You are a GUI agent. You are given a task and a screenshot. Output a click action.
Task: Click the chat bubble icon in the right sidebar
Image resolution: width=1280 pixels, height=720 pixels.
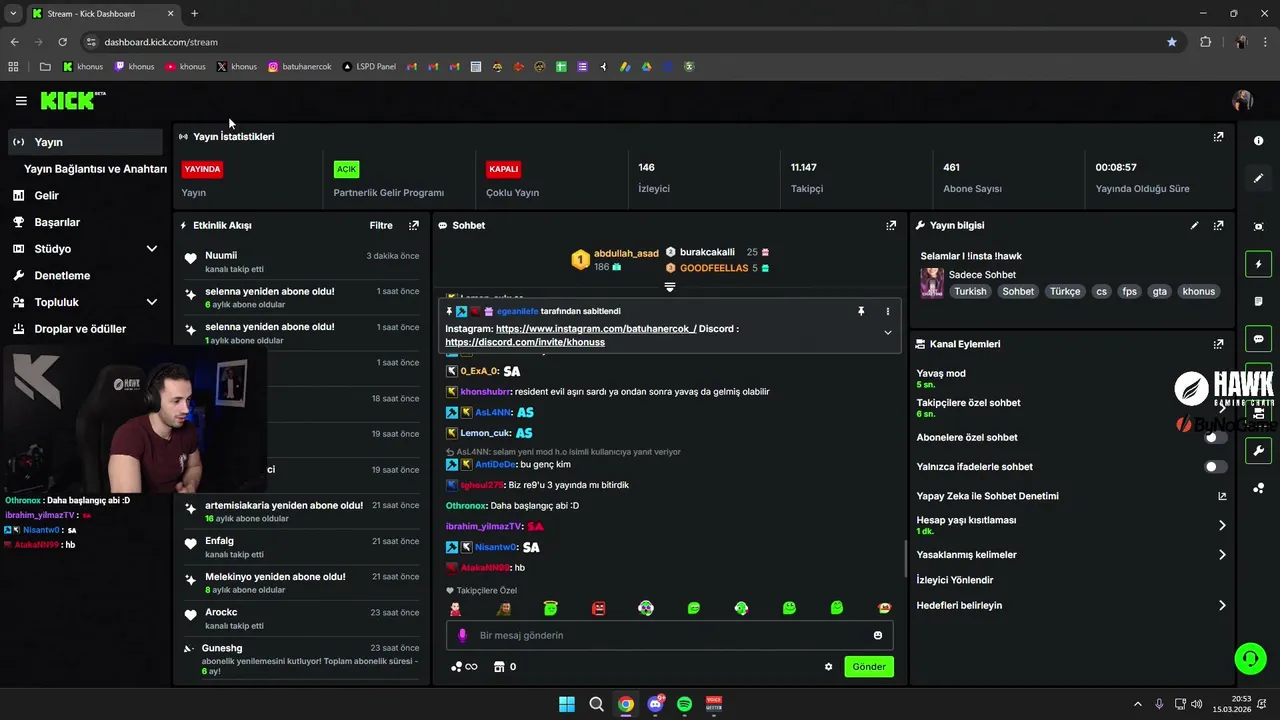coord(1259,339)
